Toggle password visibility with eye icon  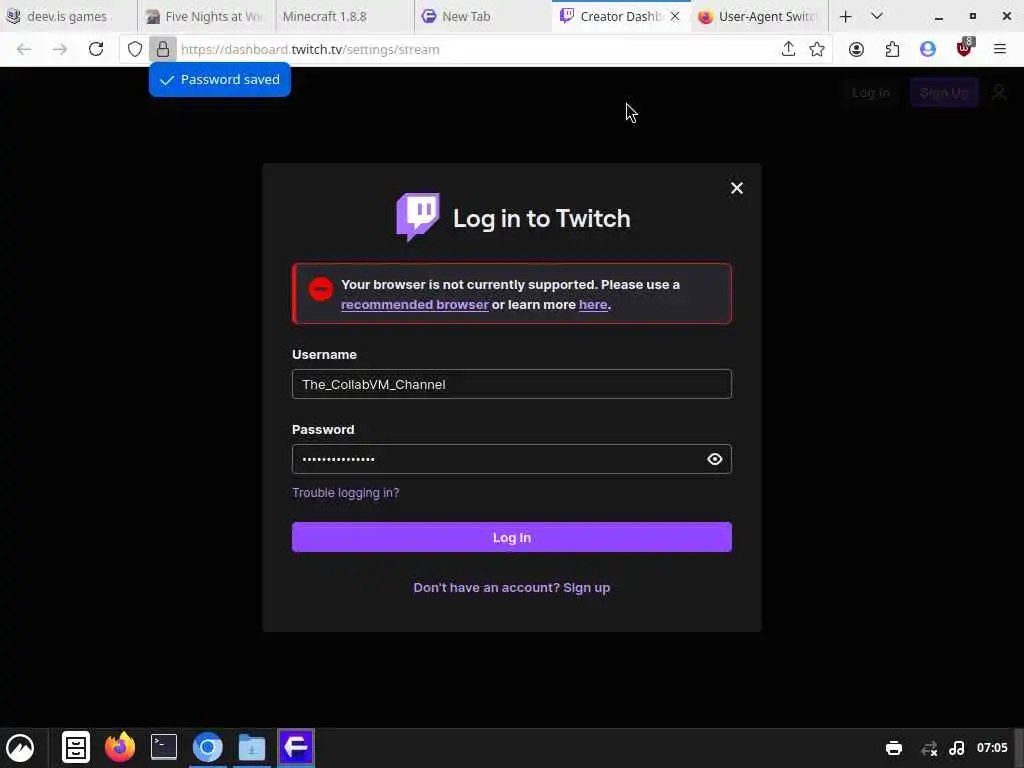(x=714, y=459)
